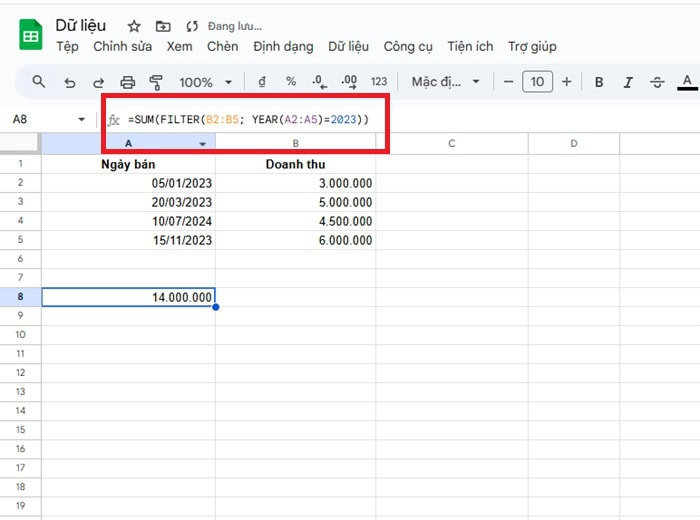Click the decrease font size minus button

[509, 82]
